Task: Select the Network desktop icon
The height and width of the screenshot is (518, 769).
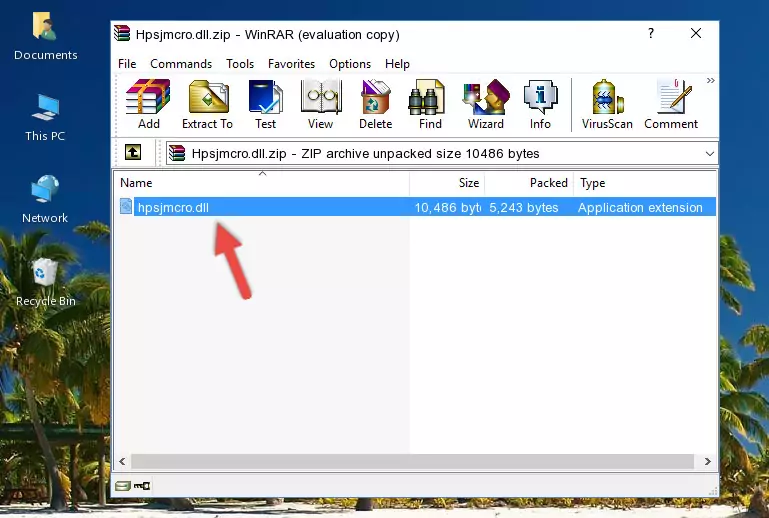Action: point(45,199)
